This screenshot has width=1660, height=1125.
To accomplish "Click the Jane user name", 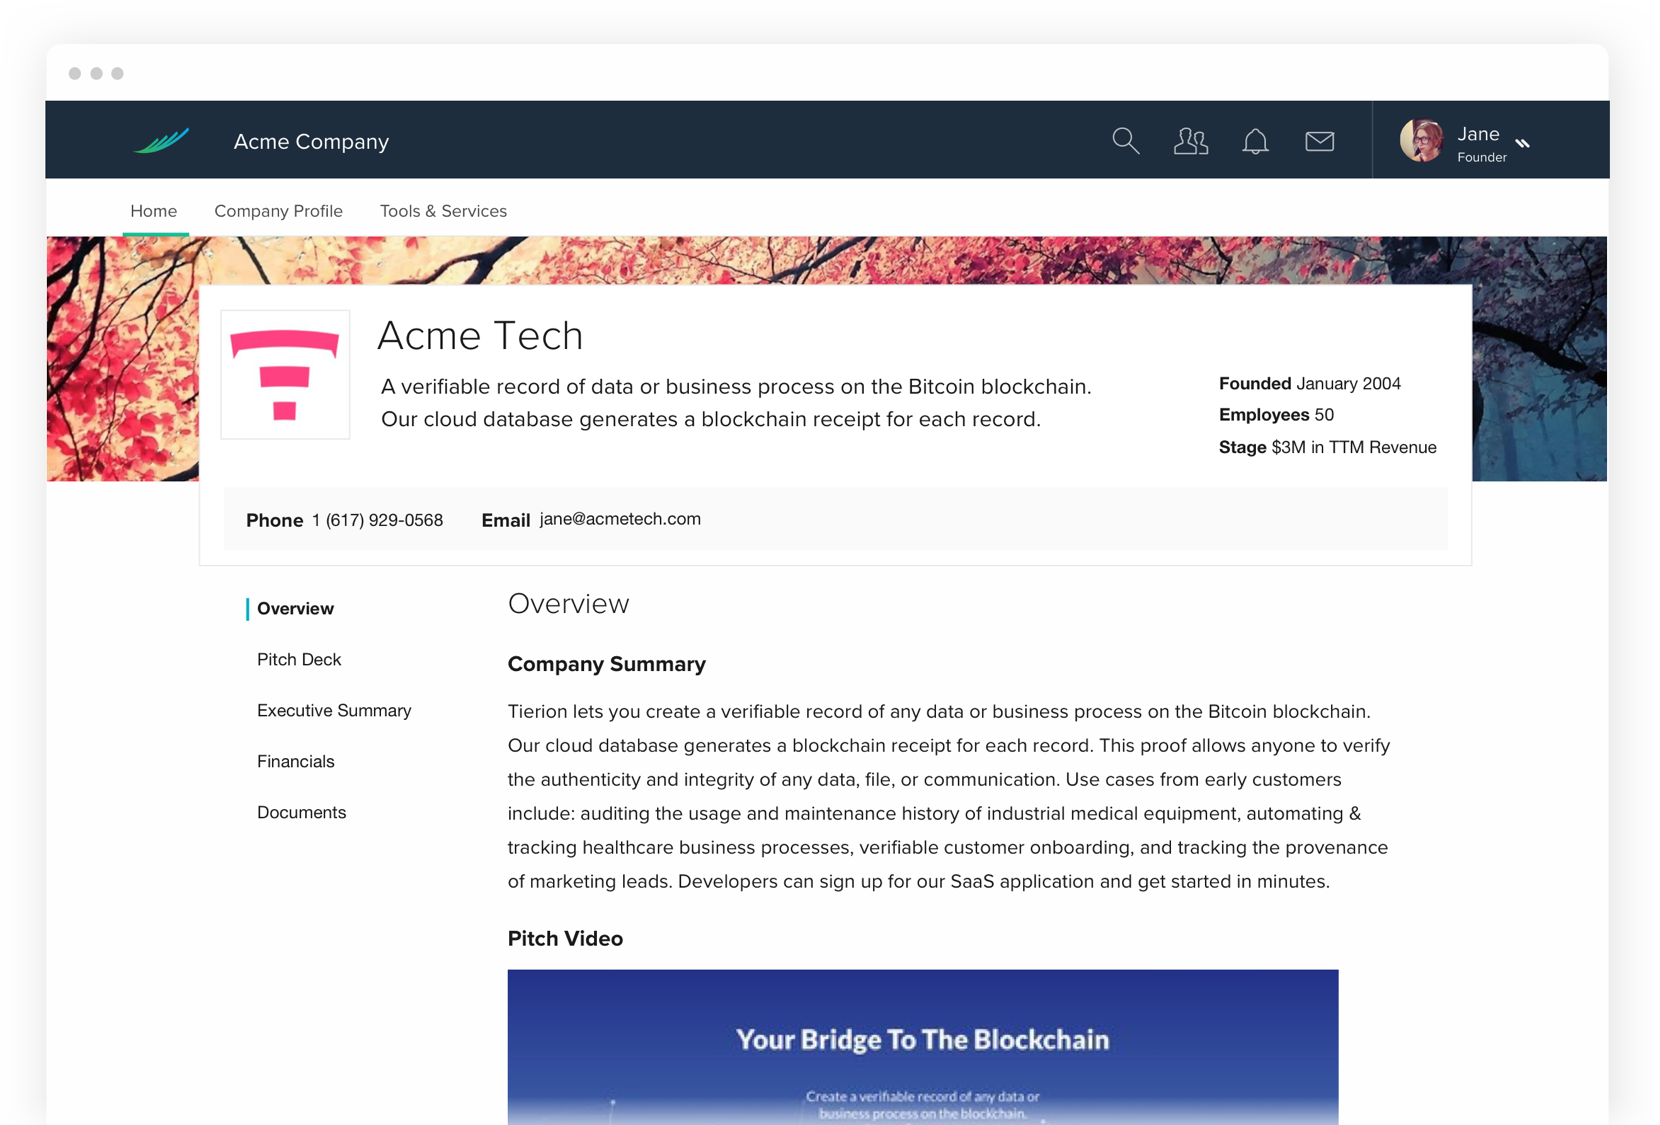I will coord(1478,134).
